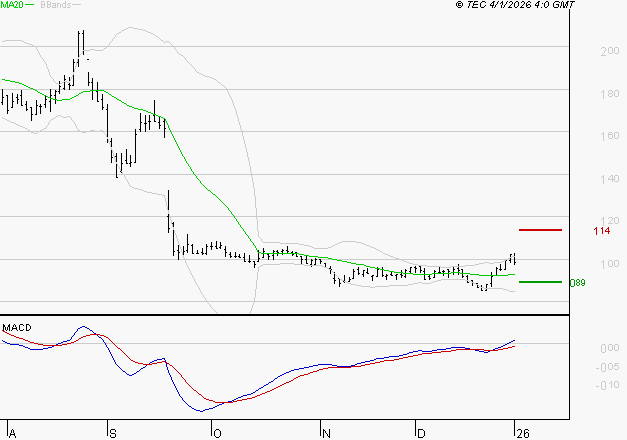Click the 26 year label on time axis

click(523, 434)
